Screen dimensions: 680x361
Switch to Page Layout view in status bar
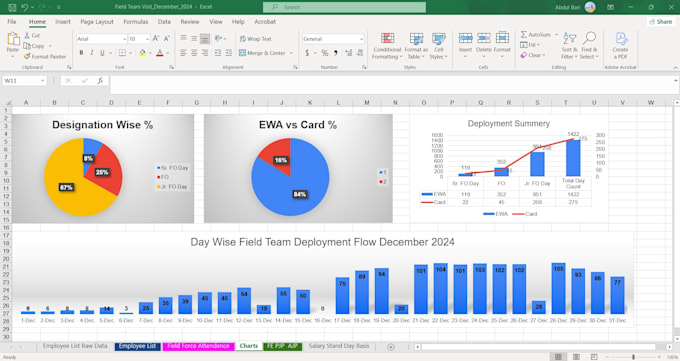click(576, 357)
